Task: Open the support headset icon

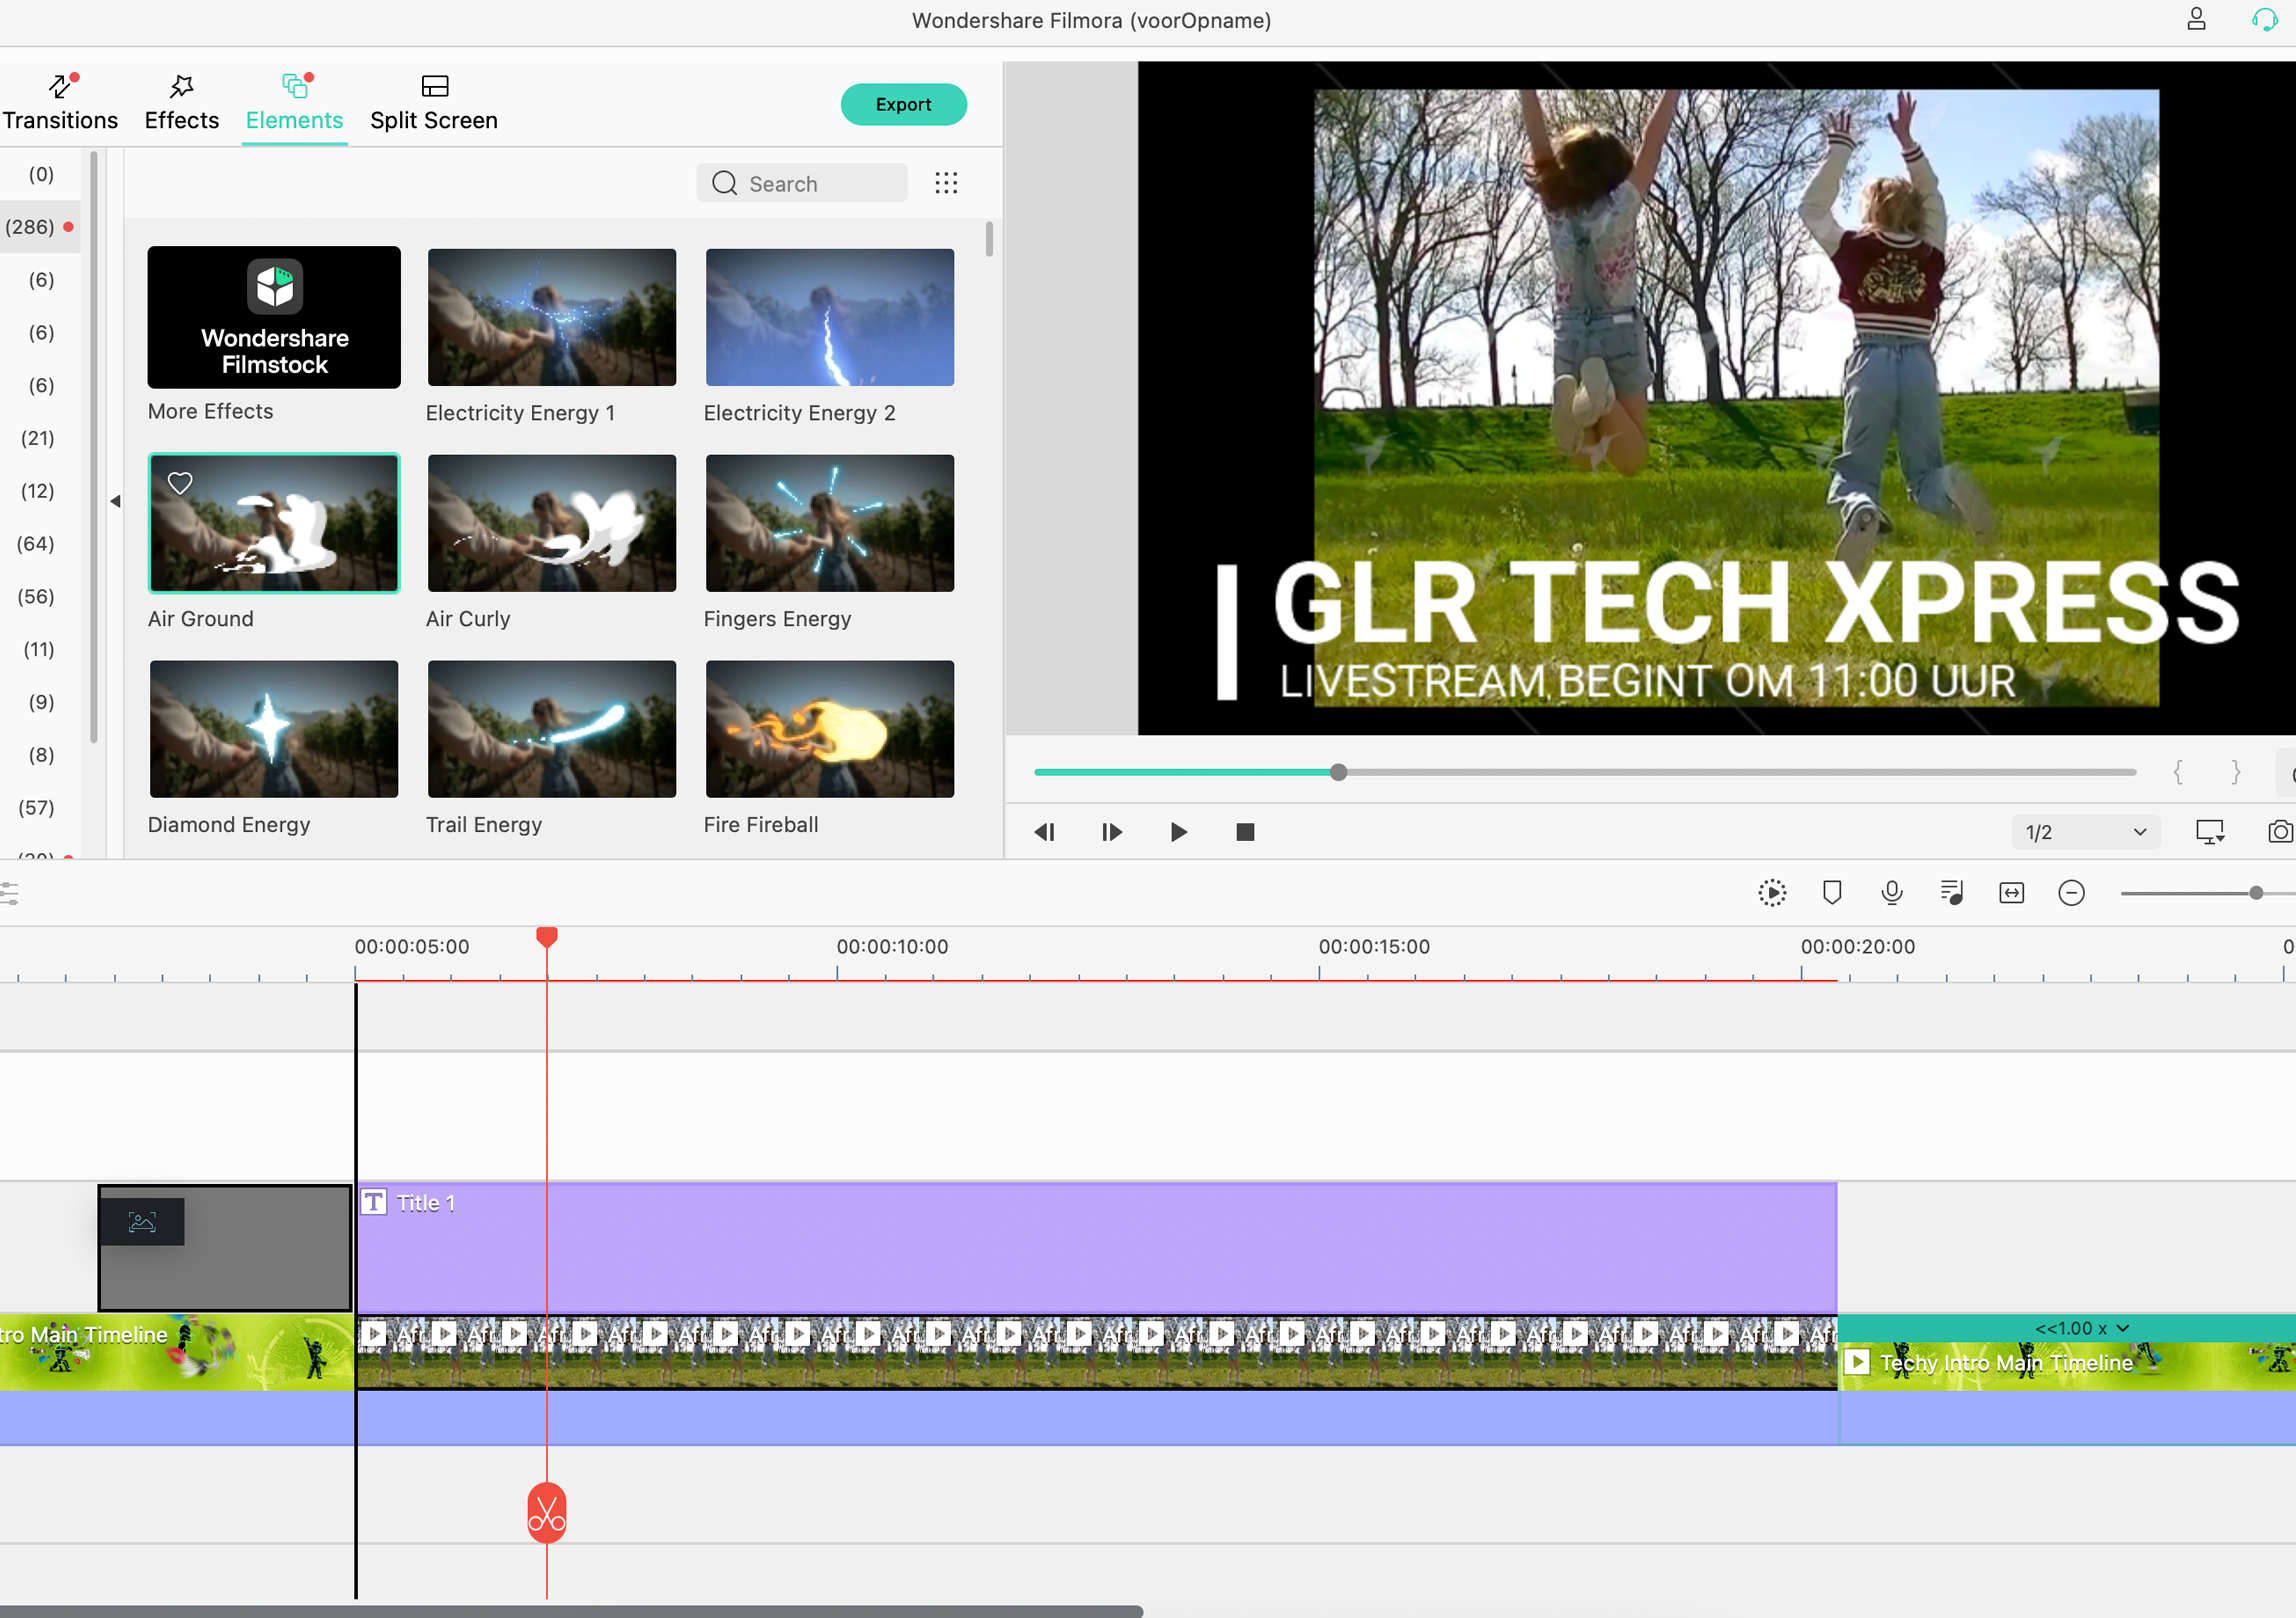Action: pyautogui.click(x=2265, y=19)
